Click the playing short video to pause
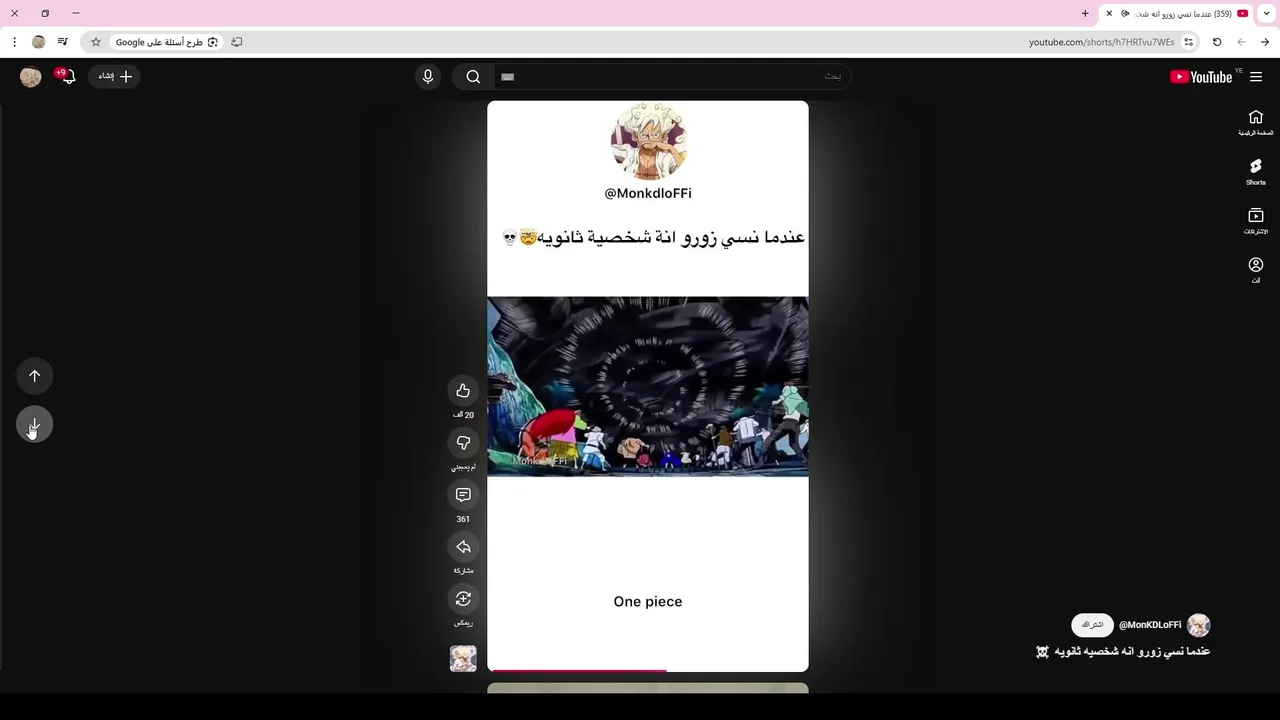1280x720 pixels. pos(648,386)
